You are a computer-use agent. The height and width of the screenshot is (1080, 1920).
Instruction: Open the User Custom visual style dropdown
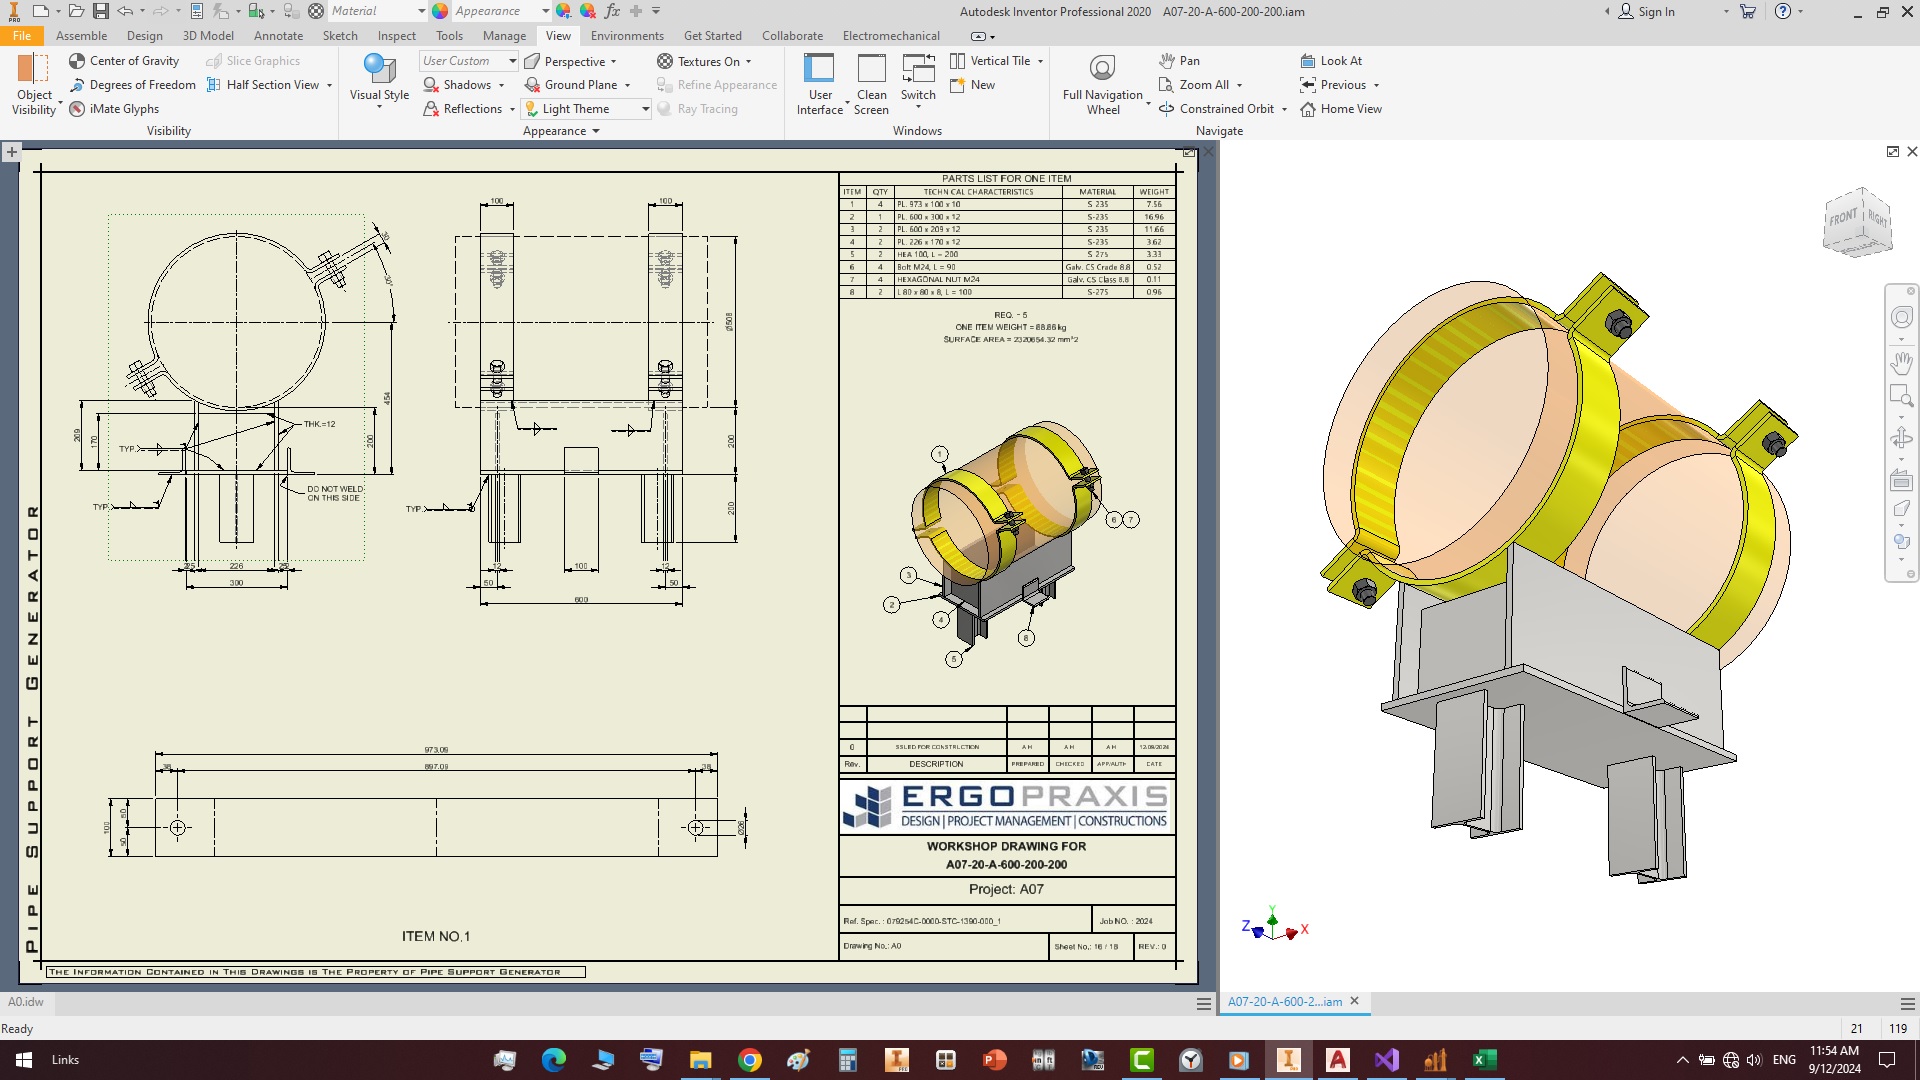(x=512, y=61)
